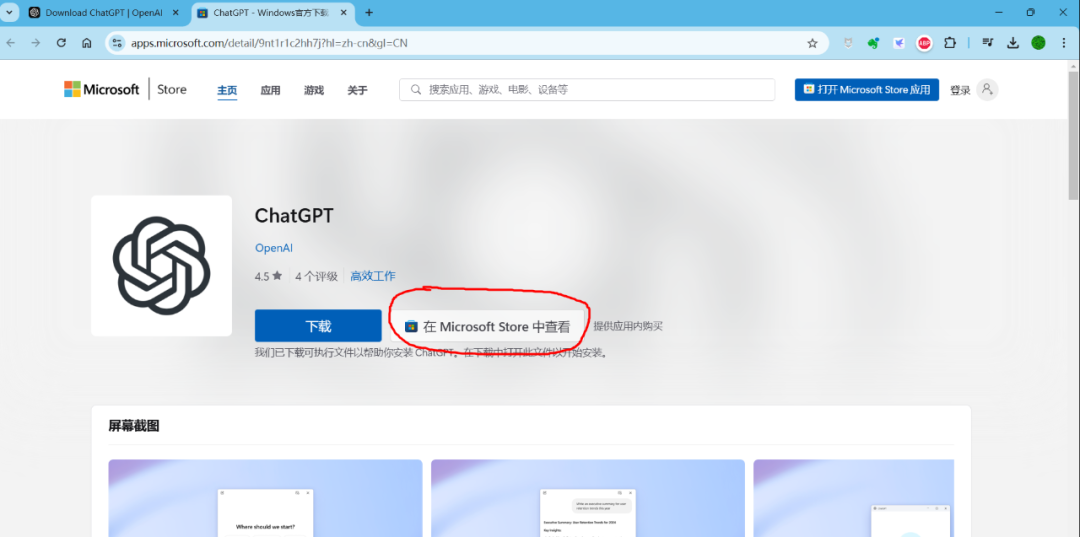Image resolution: width=1080 pixels, height=537 pixels.
Task: Expand the tab search dropdown arrow
Action: [x=10, y=13]
